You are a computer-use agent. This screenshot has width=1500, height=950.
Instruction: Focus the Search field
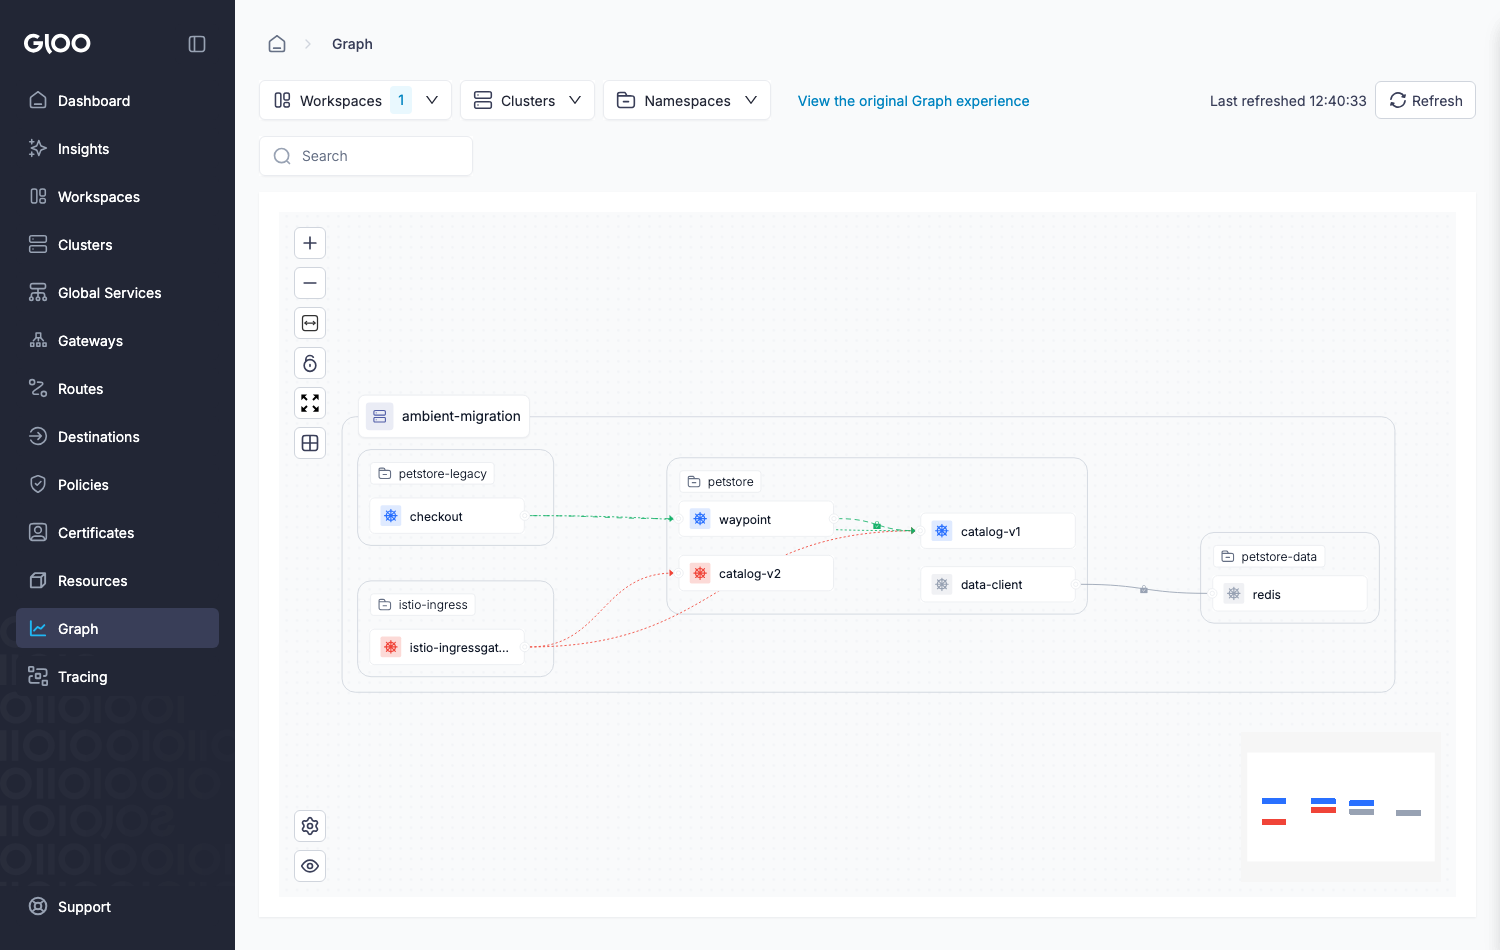366,156
